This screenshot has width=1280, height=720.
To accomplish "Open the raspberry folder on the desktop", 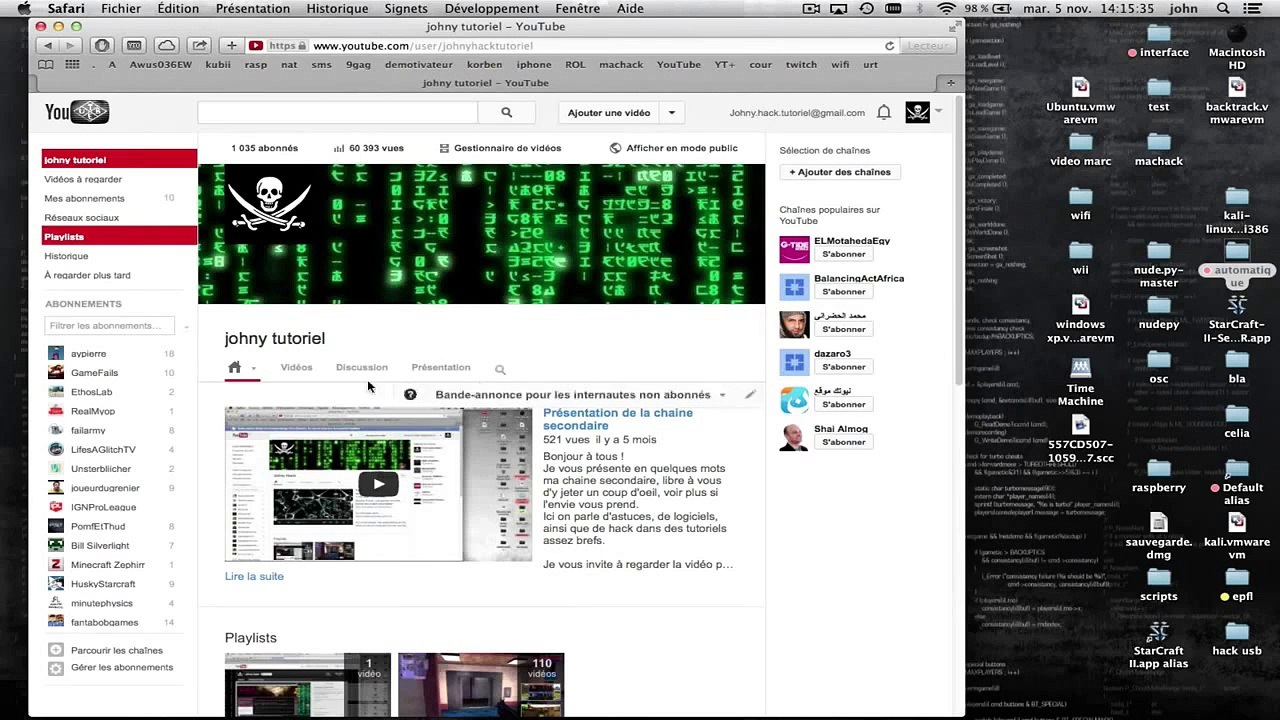I will 1159,475.
